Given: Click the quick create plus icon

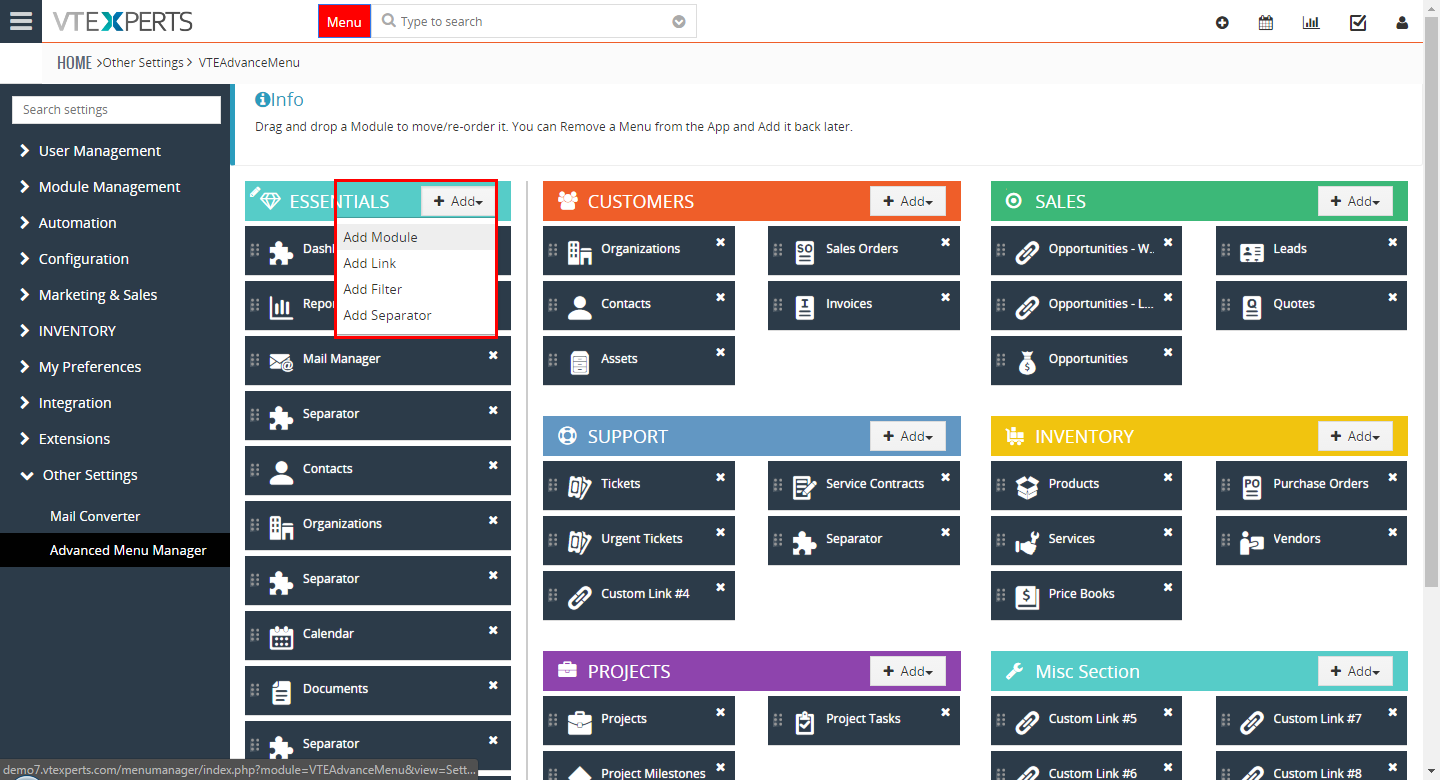Looking at the screenshot, I should (1222, 23).
